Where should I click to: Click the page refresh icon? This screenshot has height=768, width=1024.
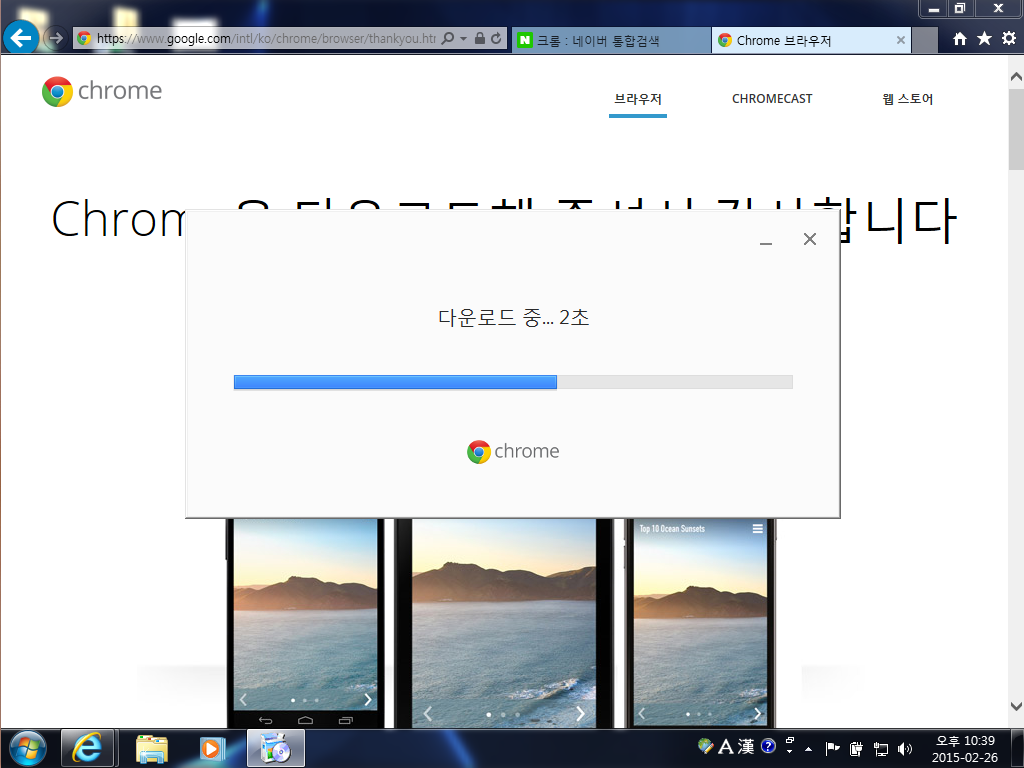pyautogui.click(x=496, y=38)
